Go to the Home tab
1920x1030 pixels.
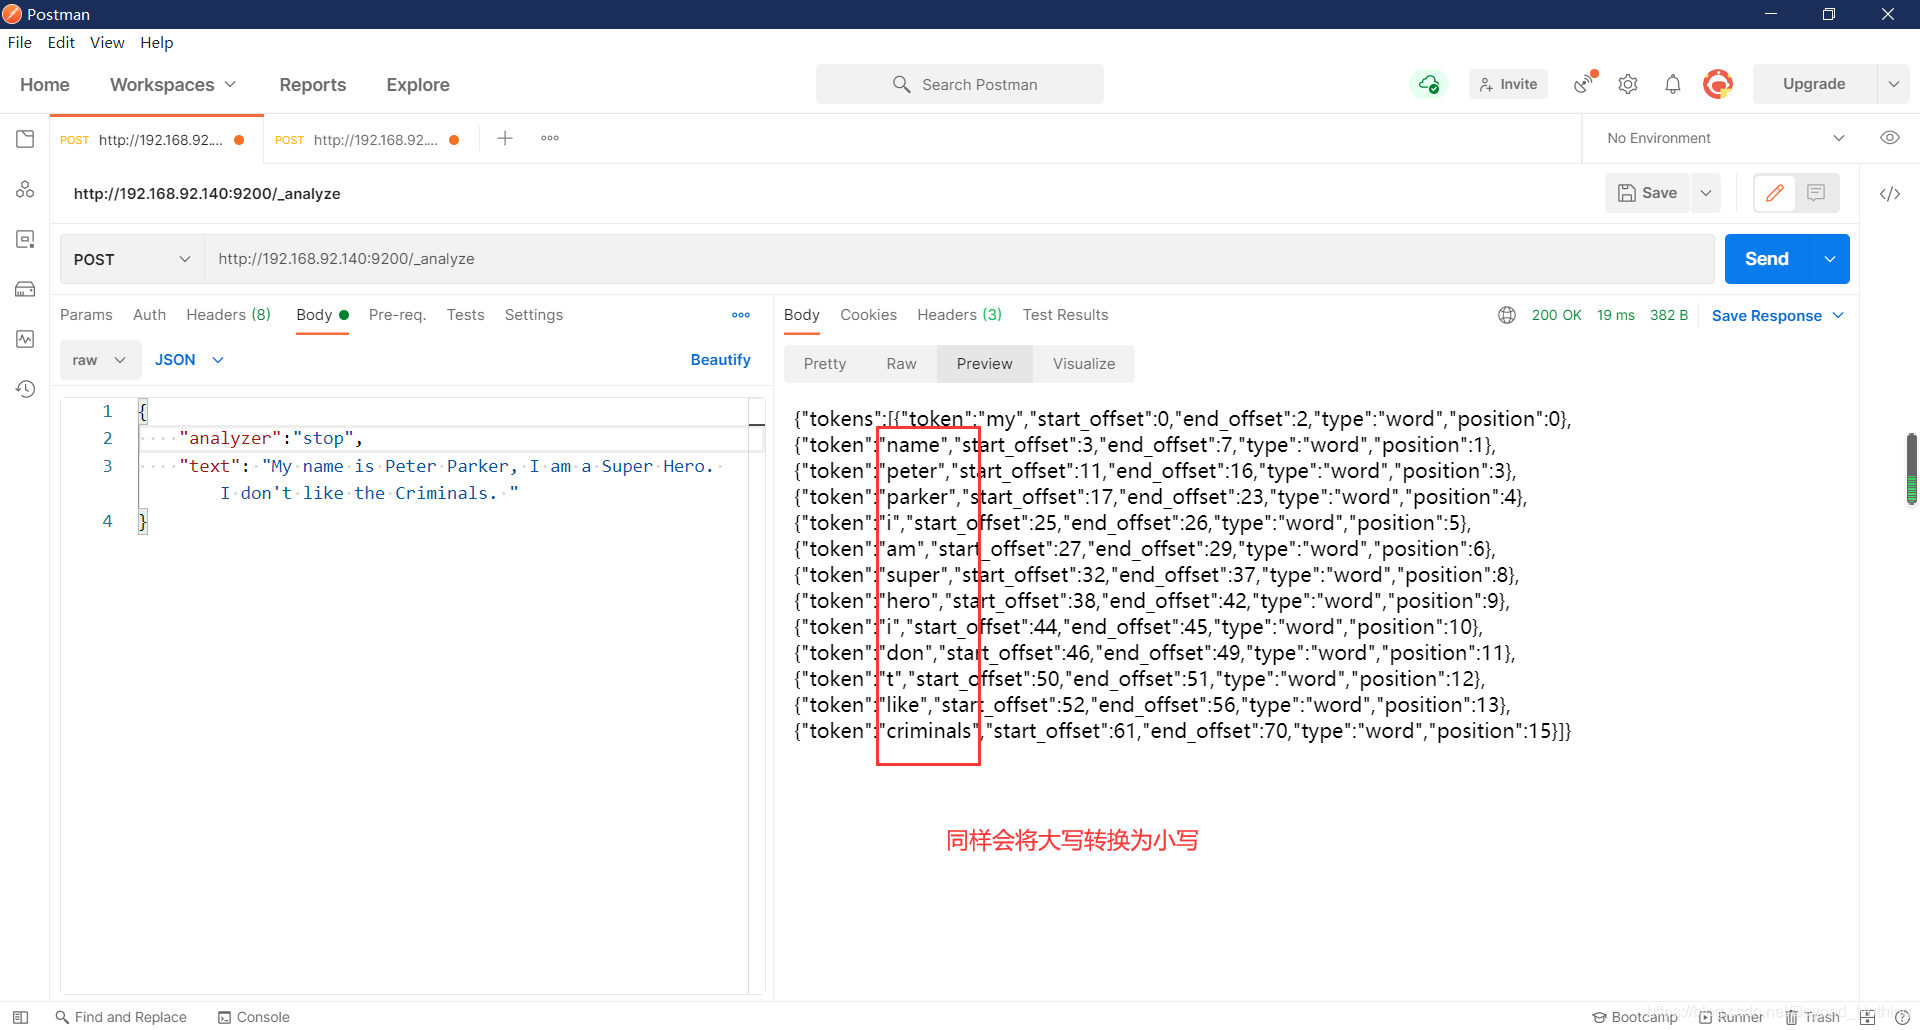pos(45,85)
